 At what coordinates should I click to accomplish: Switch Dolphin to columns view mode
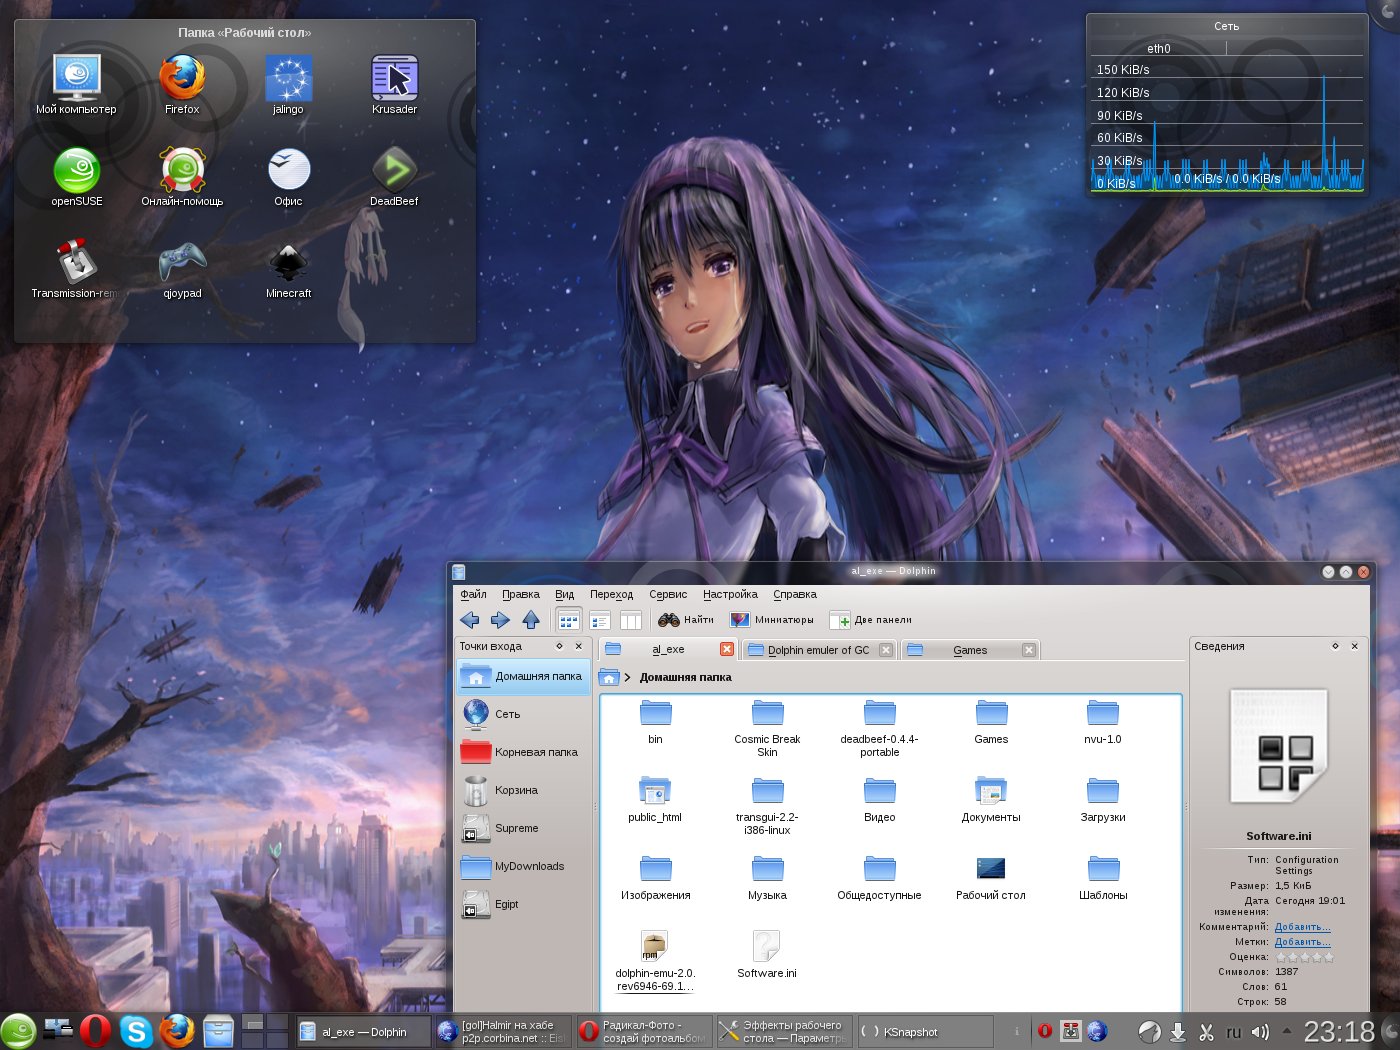[630, 620]
